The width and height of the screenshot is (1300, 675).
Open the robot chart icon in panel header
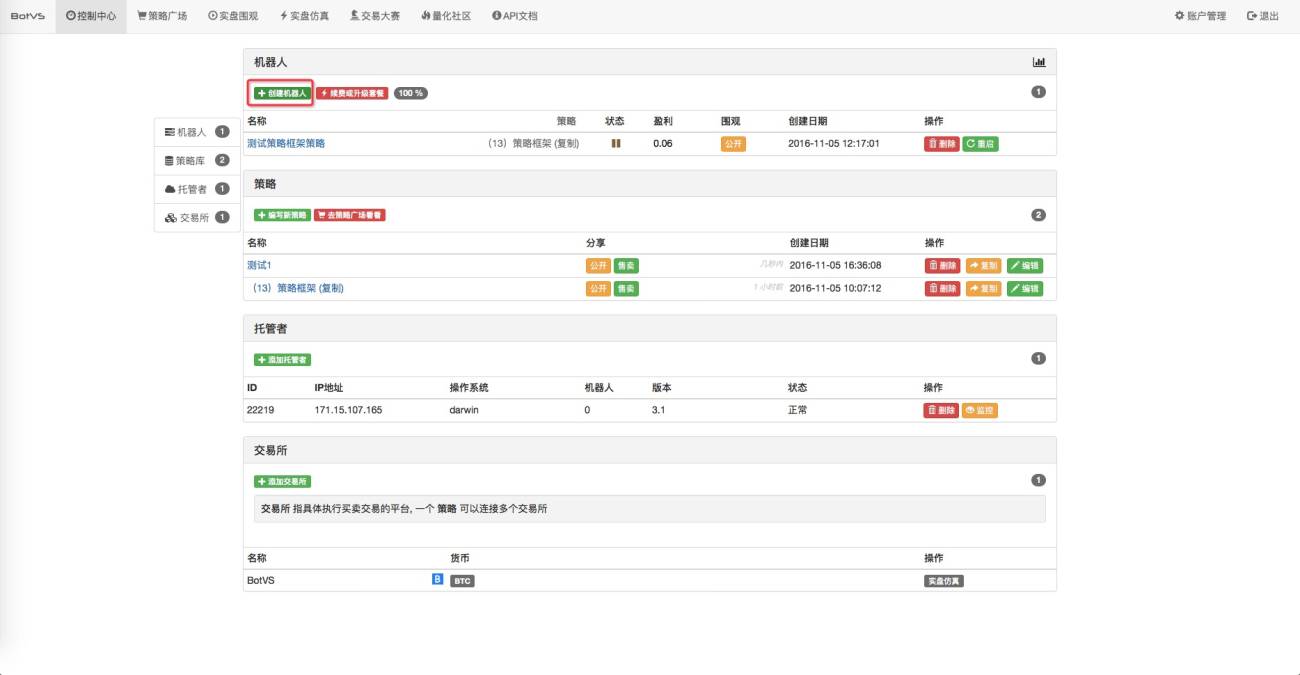[1039, 62]
